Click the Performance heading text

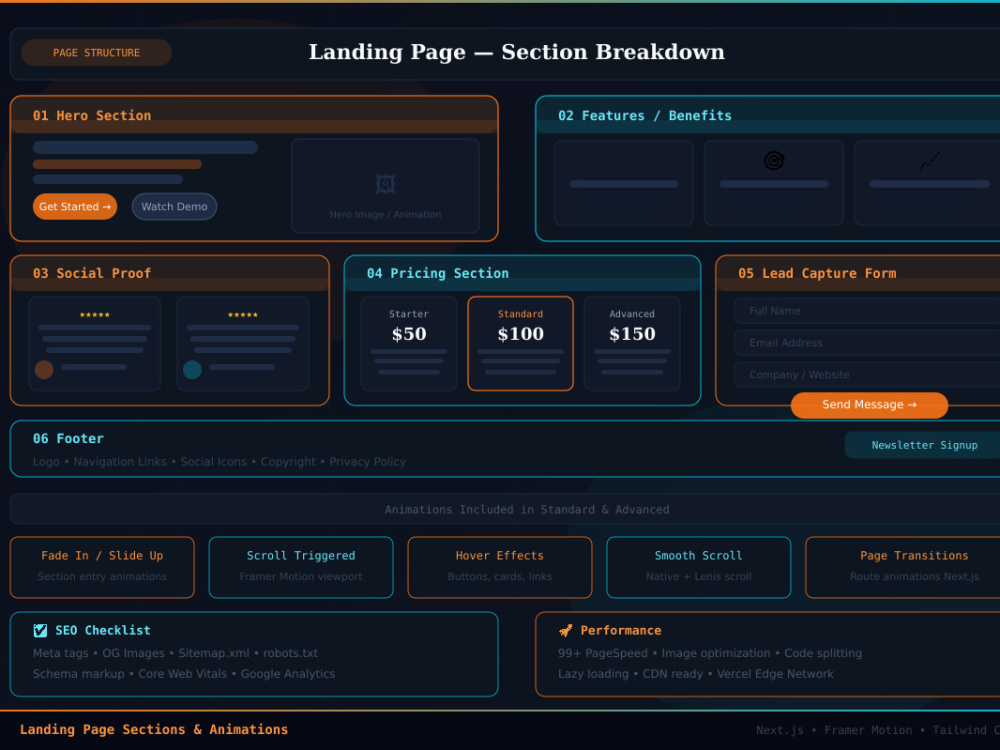(621, 631)
